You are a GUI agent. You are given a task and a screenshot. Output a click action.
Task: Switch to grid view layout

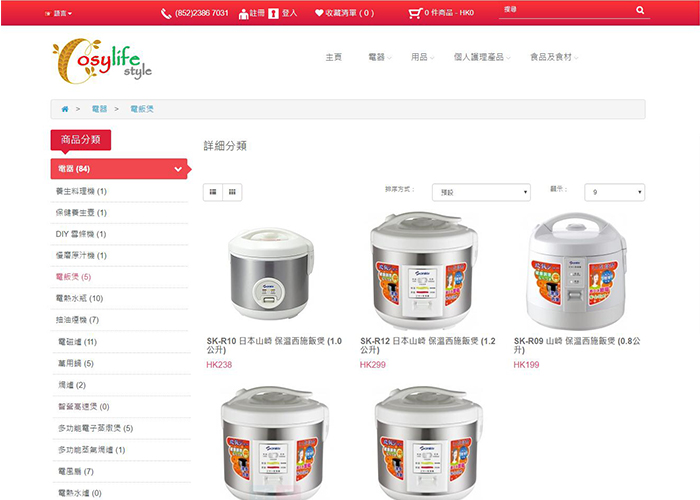pyautogui.click(x=232, y=192)
